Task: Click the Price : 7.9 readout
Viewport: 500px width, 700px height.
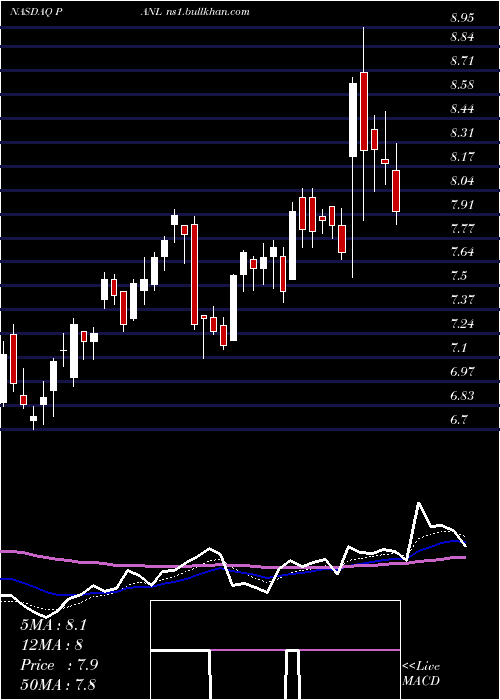Action: 59,665
